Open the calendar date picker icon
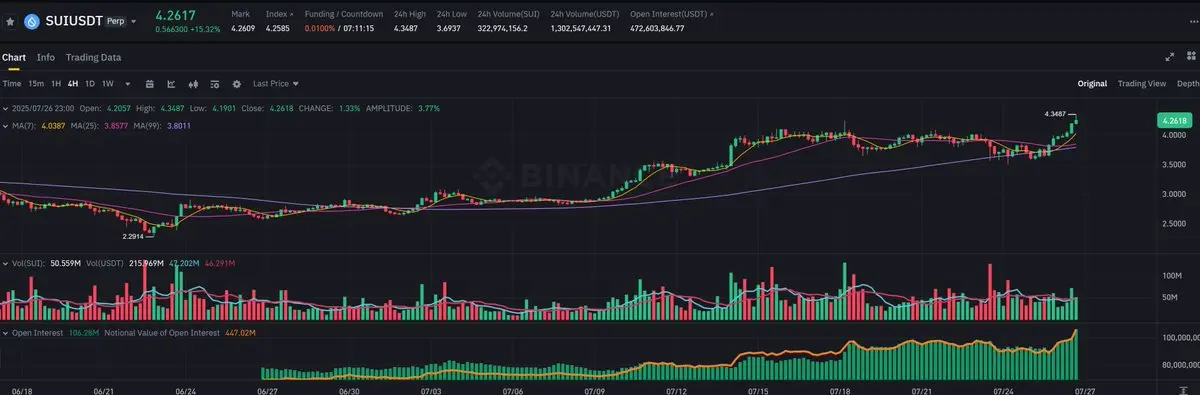The width and height of the screenshot is (1200, 395). click(150, 84)
